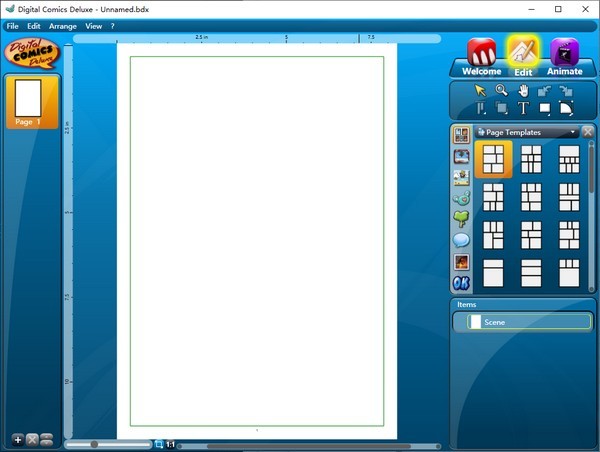Set zoom to 1:1

tap(170, 445)
